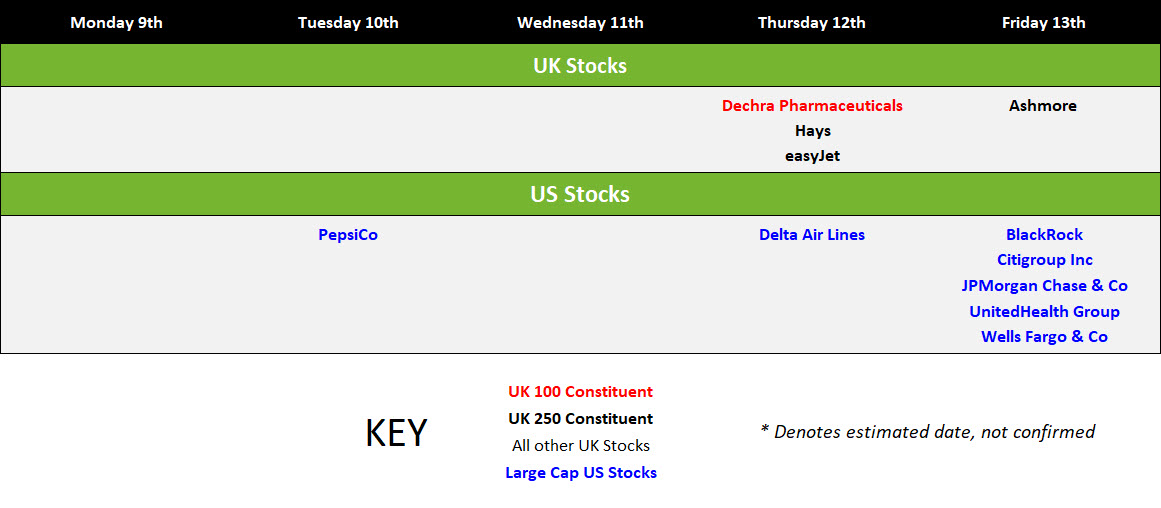
Task: Select Wells Fargo & Co entry
Action: pos(1044,337)
